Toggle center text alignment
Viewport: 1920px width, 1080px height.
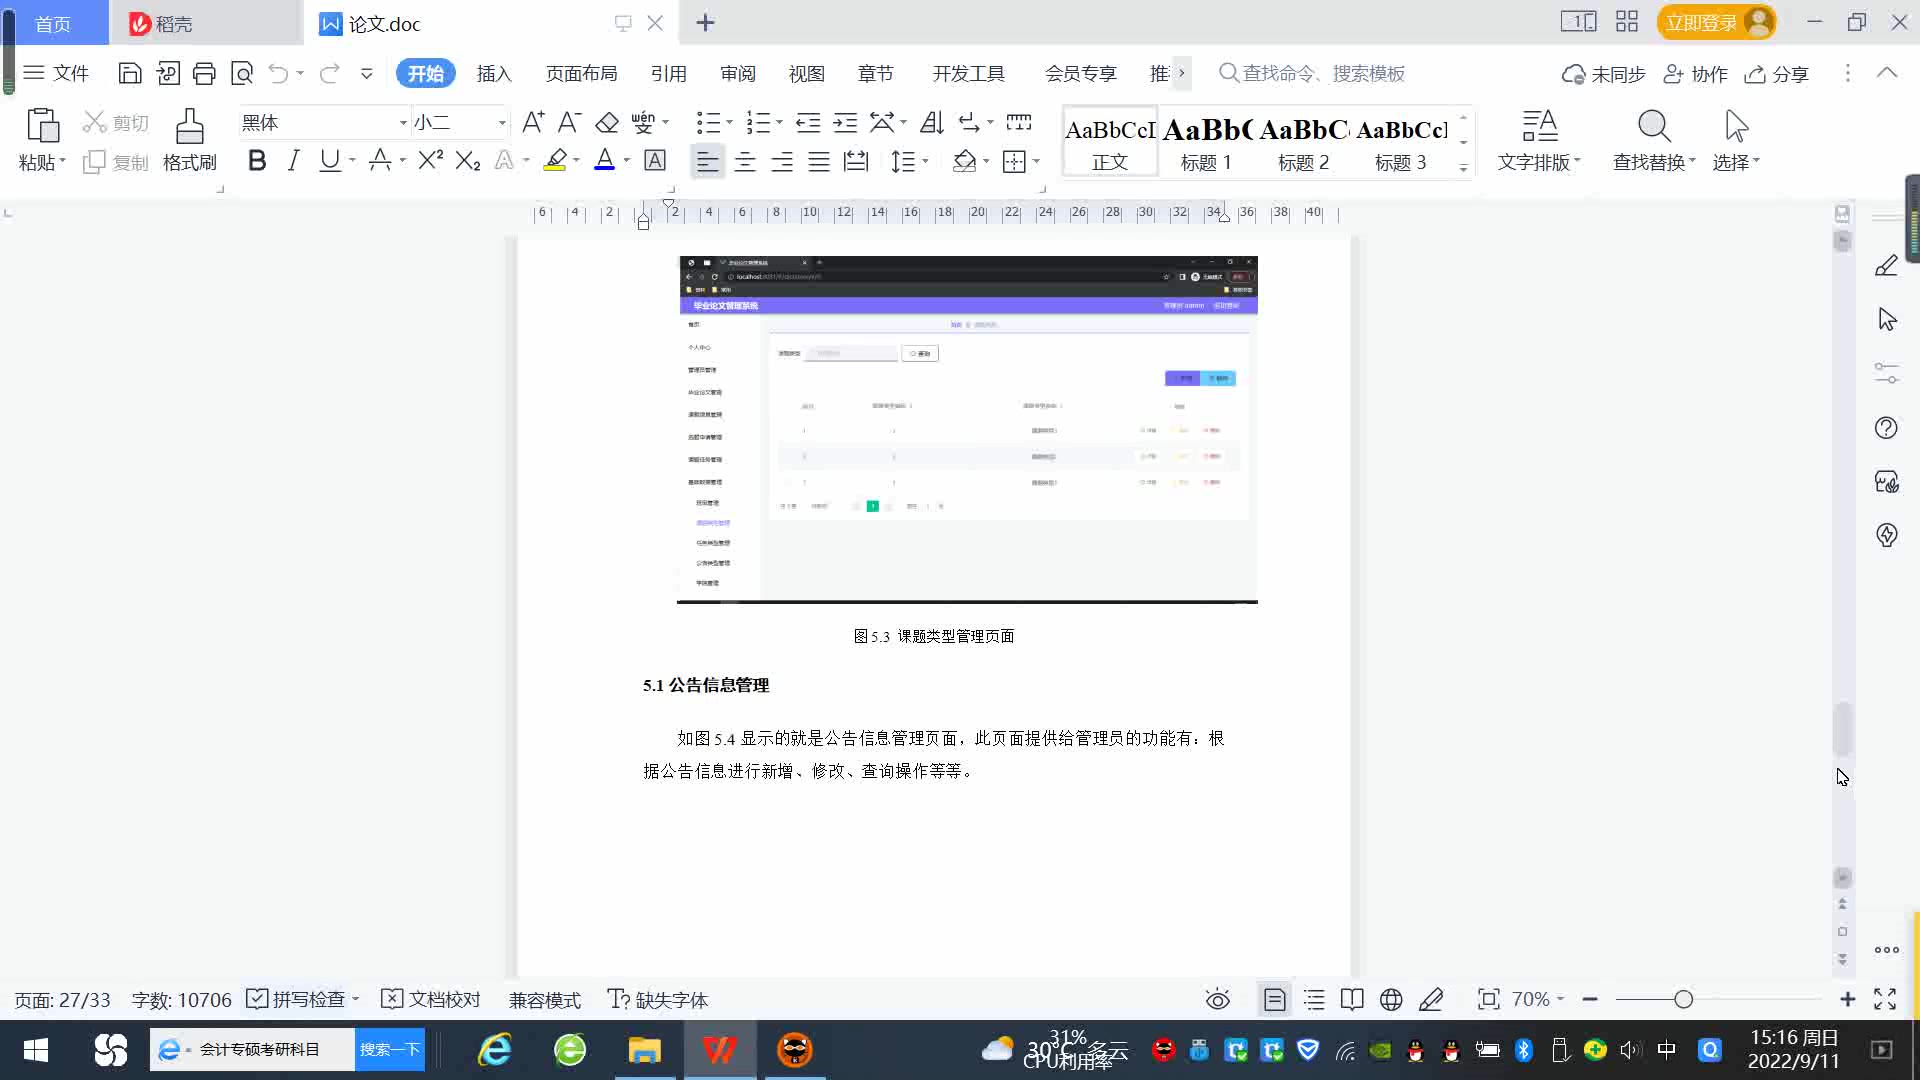(745, 160)
